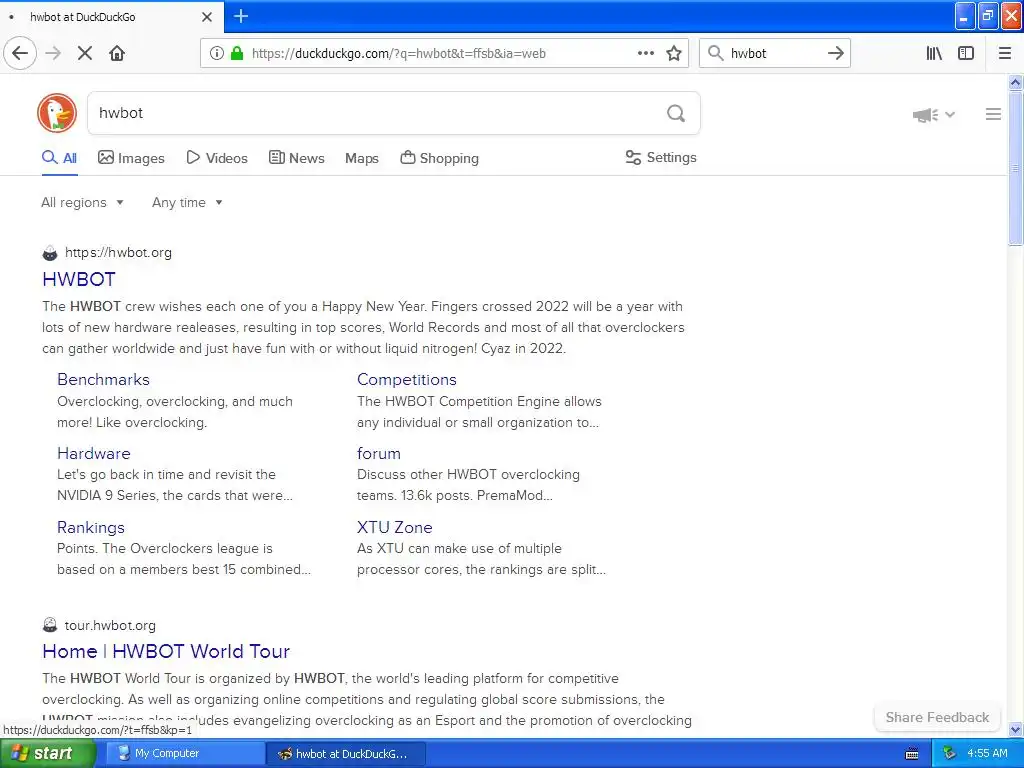
Task: Open the Windows Start button
Action: point(48,754)
